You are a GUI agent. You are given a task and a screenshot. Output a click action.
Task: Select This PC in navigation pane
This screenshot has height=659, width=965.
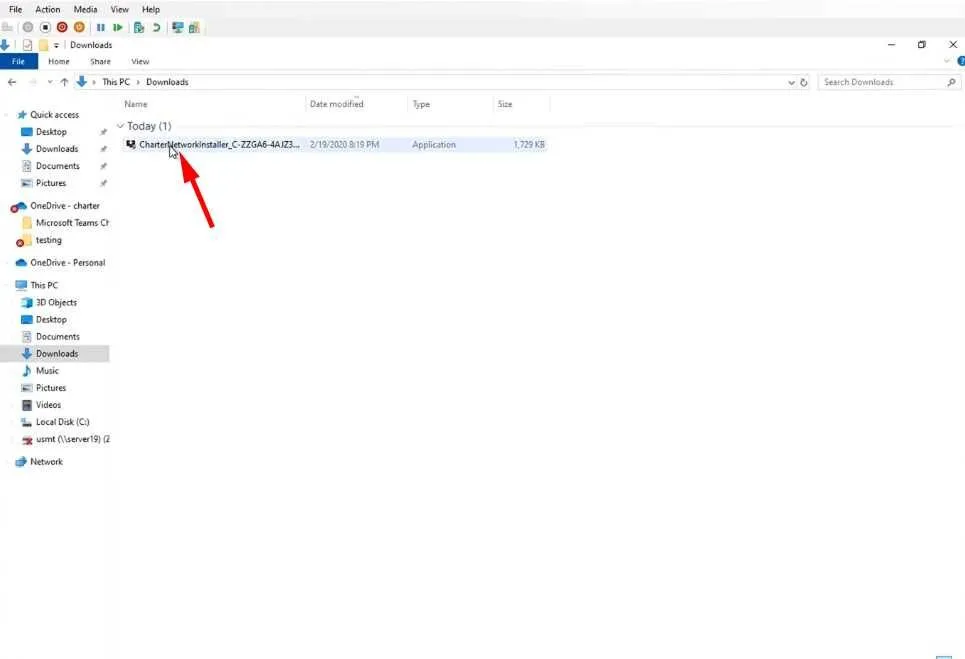point(44,286)
